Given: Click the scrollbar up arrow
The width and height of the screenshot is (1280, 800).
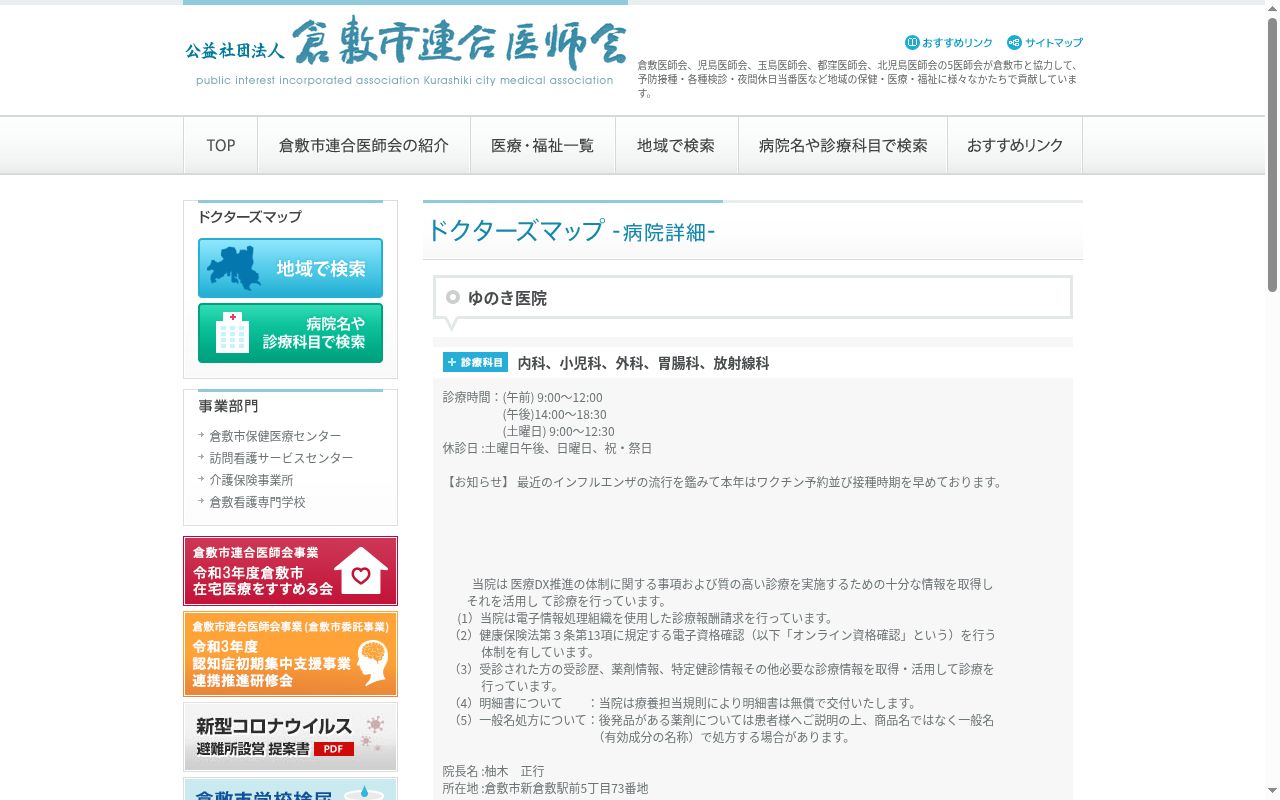Looking at the screenshot, I should [x=1272, y=8].
